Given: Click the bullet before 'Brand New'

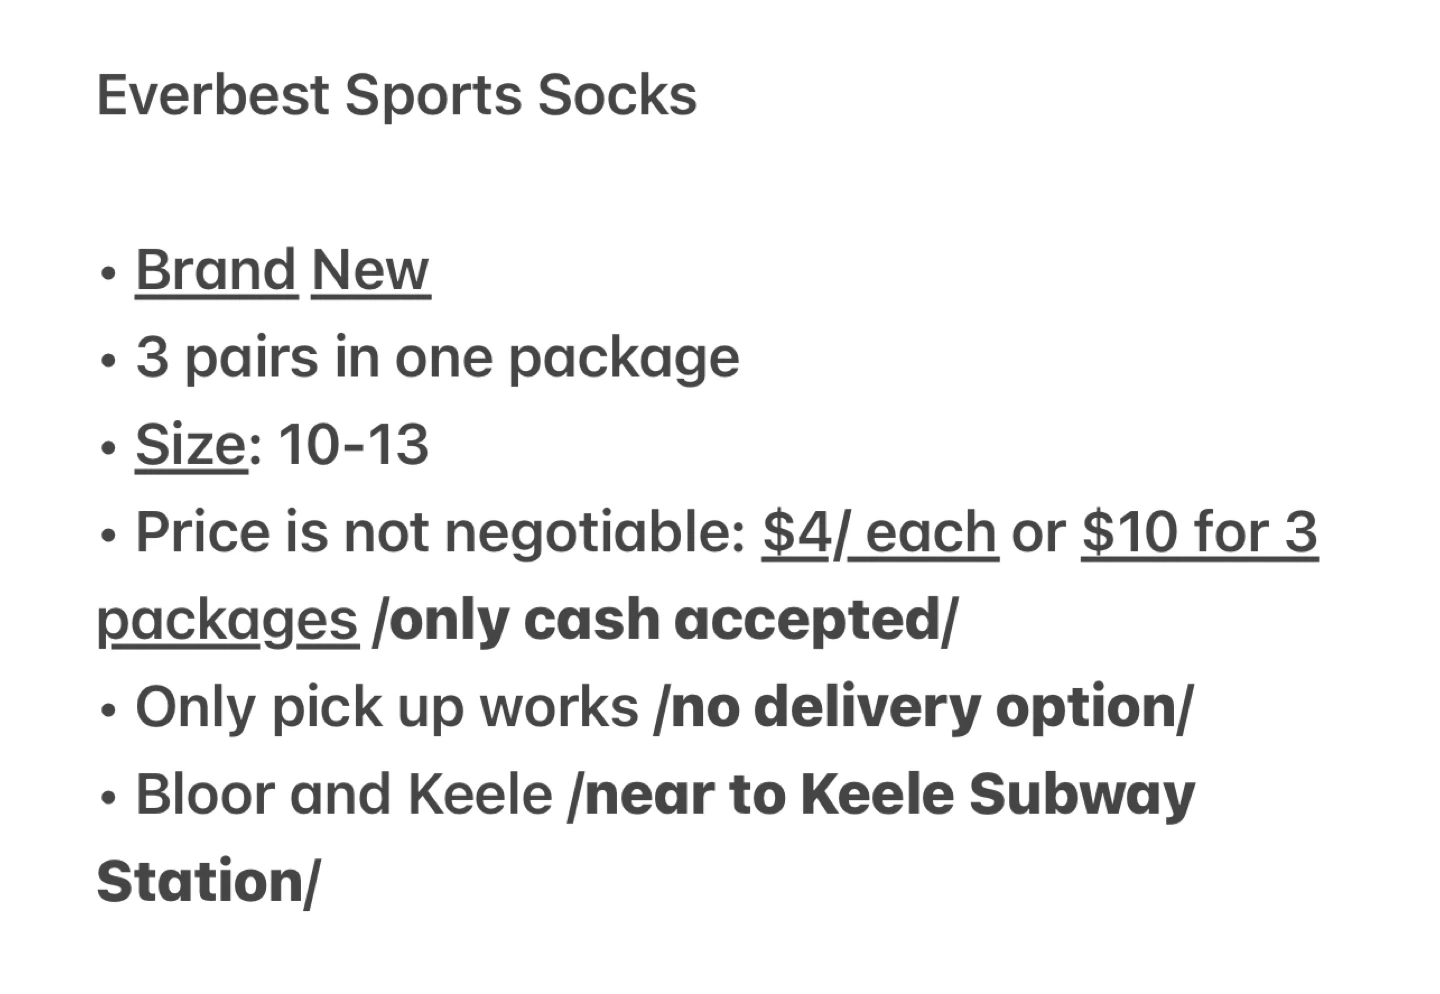Looking at the screenshot, I should [x=109, y=274].
